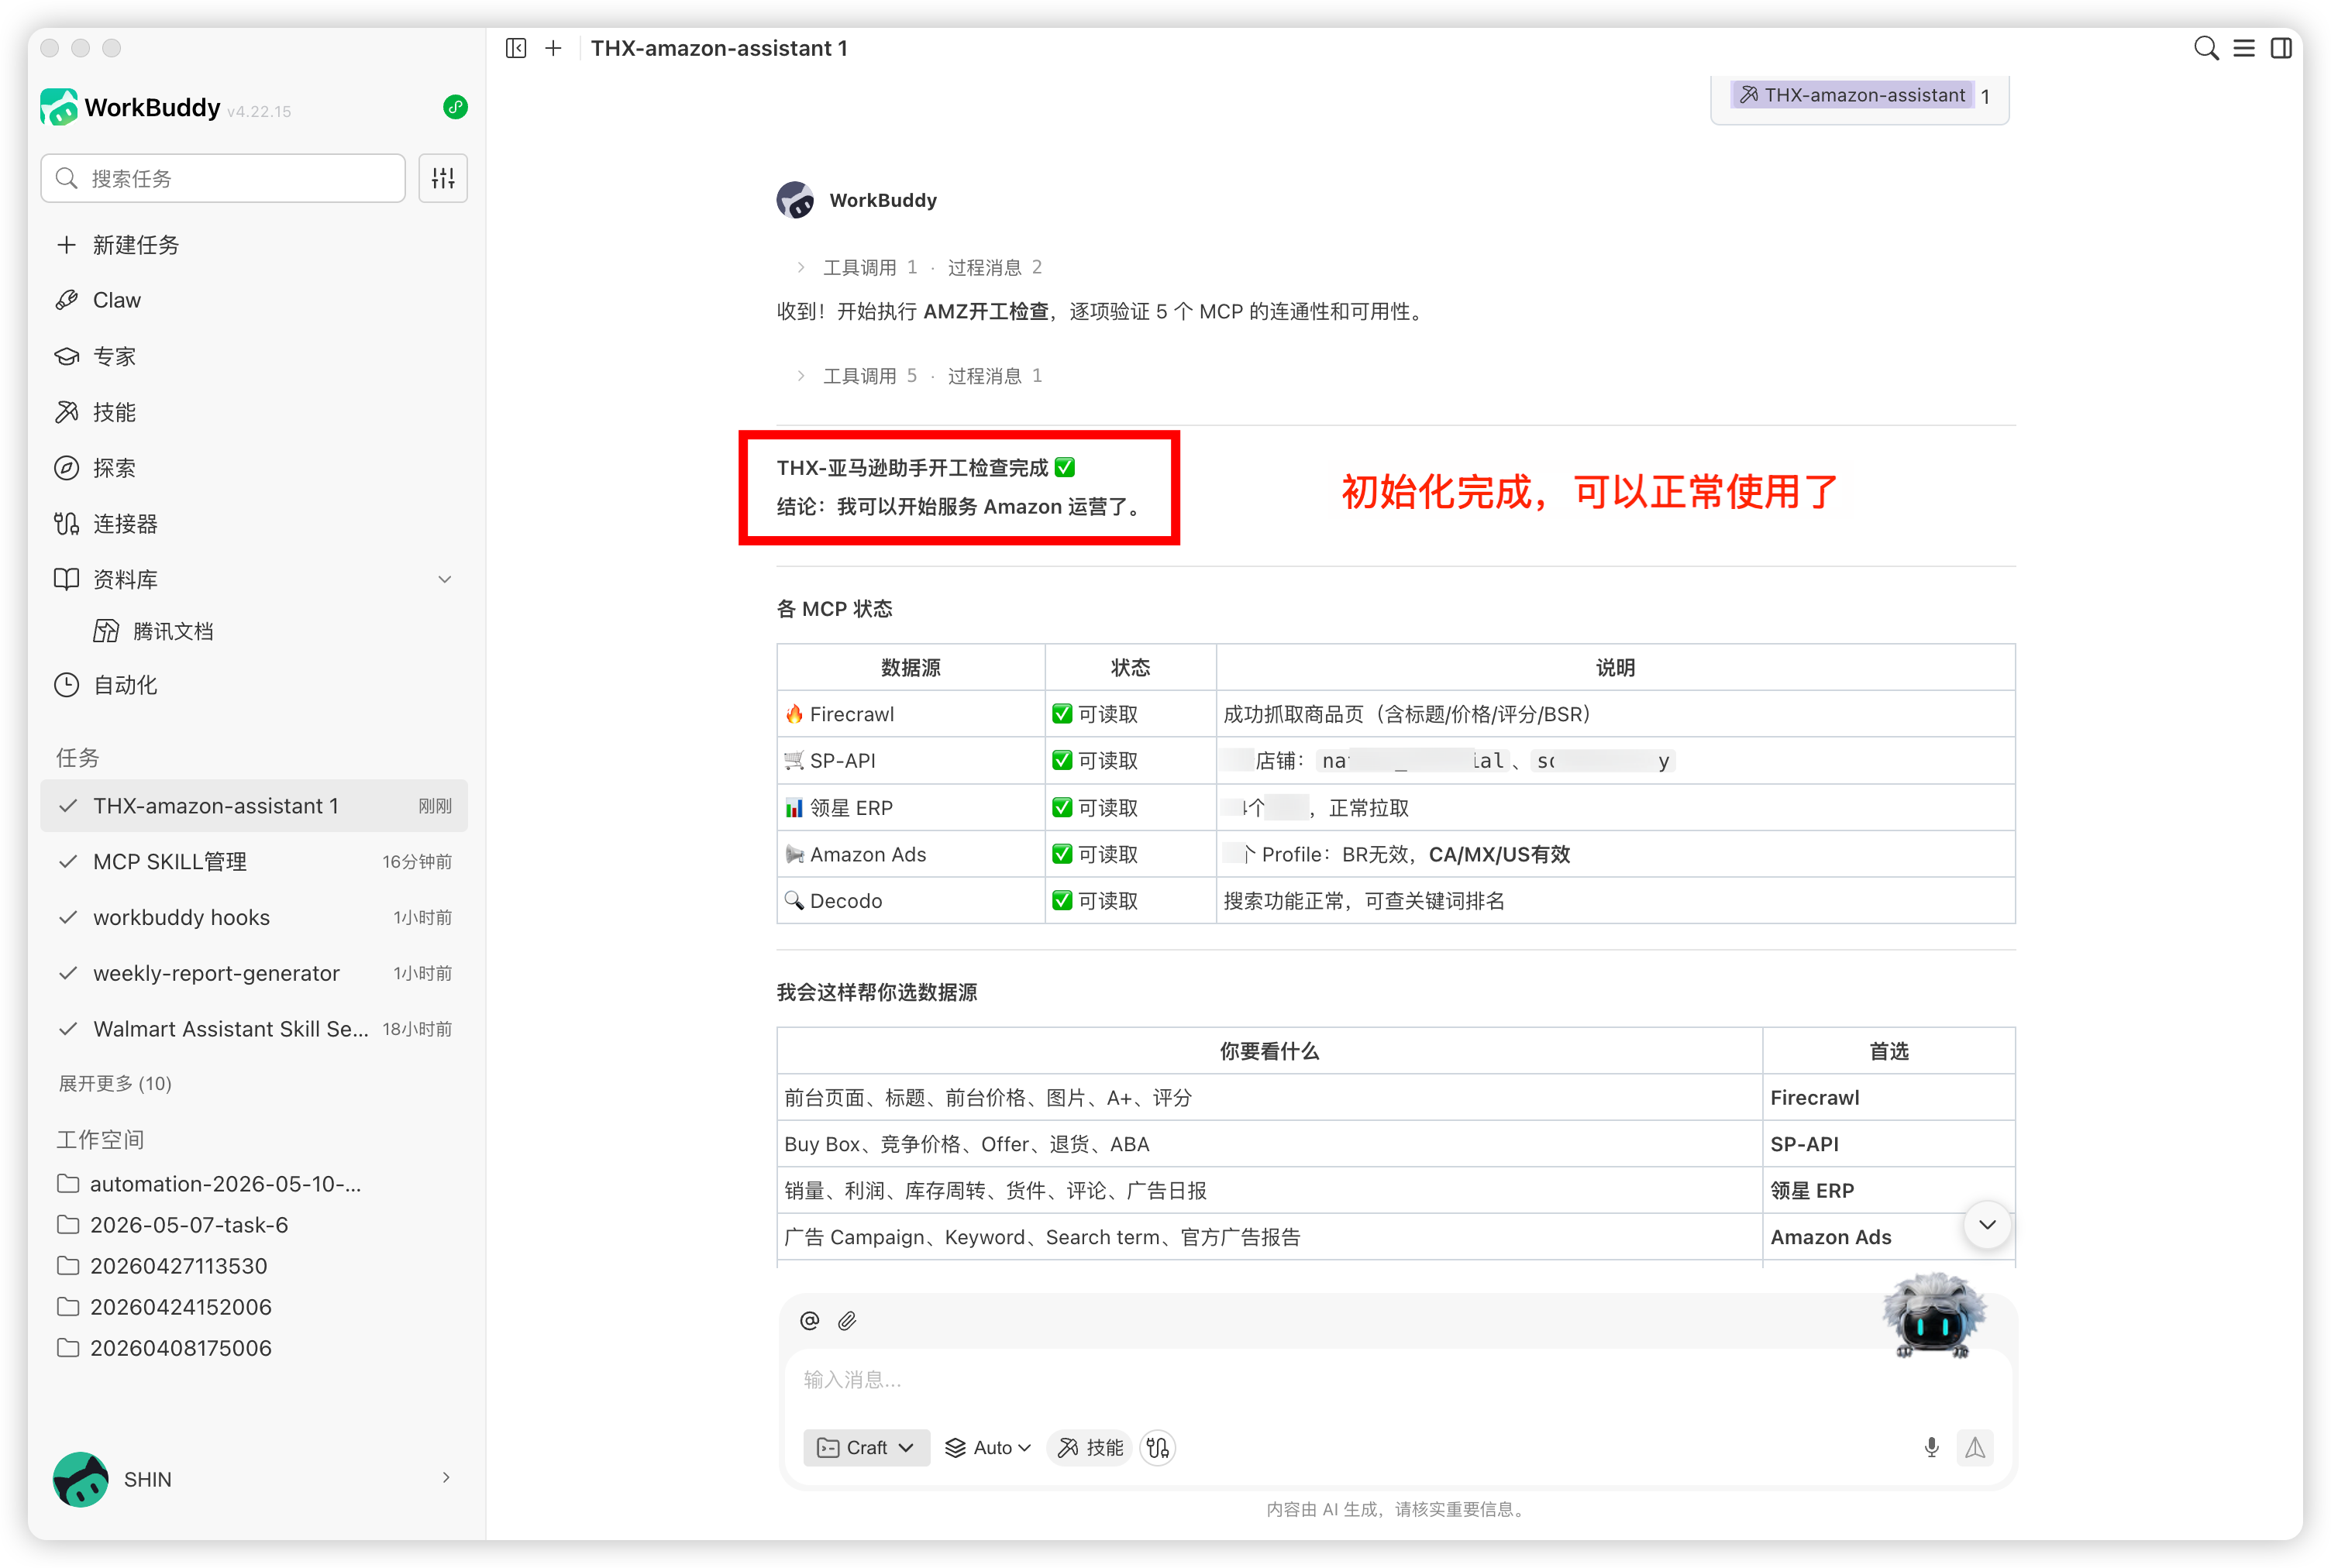
Task: Open the 探索 explore section
Action: click(x=254, y=468)
